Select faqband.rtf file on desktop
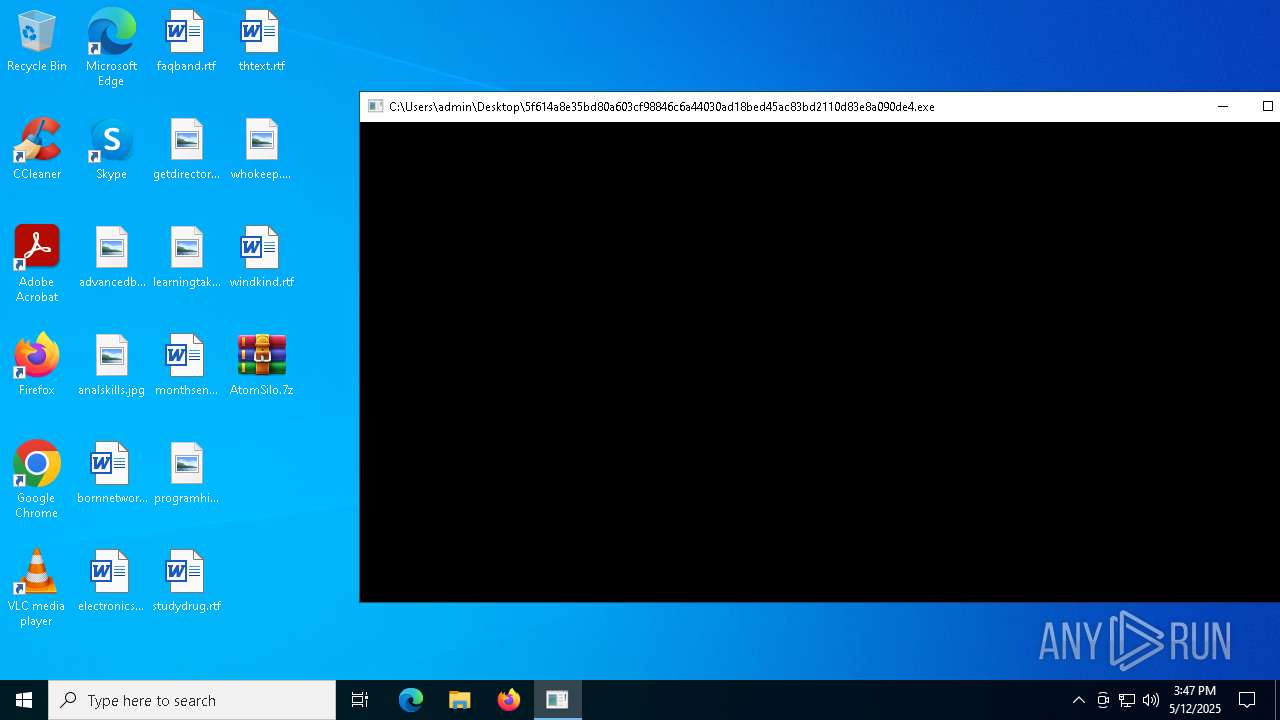Image resolution: width=1280 pixels, height=720 pixels. click(x=186, y=42)
